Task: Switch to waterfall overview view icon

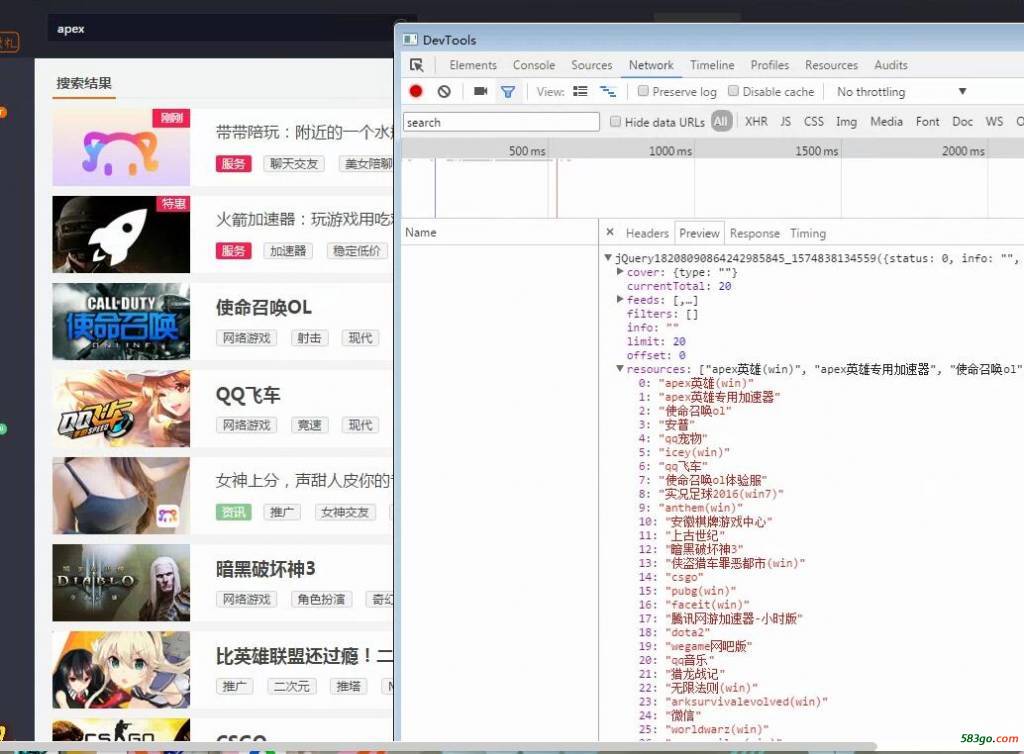Action: 607,91
